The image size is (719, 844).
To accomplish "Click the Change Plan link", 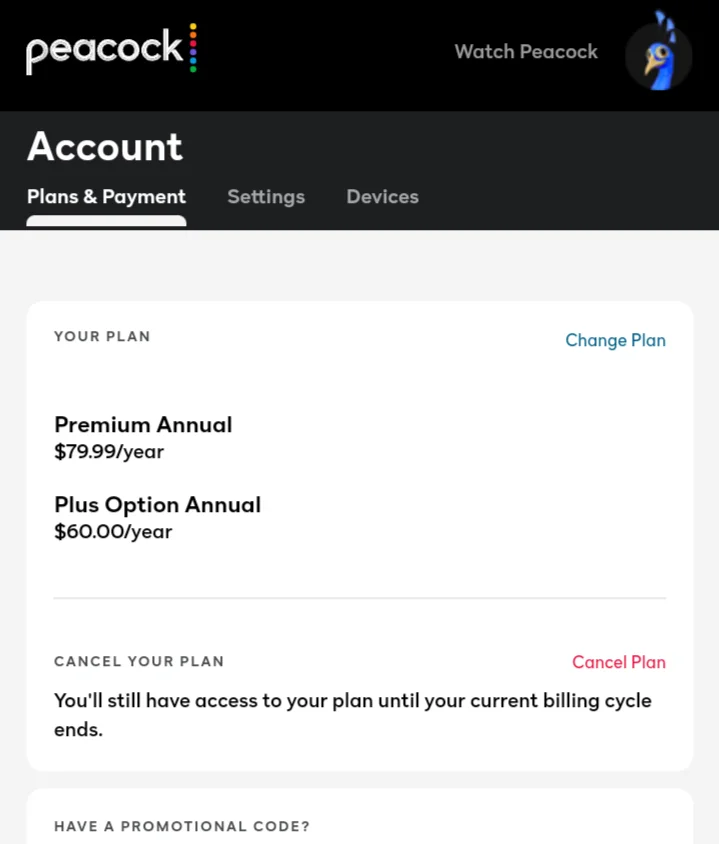I will pos(615,340).
